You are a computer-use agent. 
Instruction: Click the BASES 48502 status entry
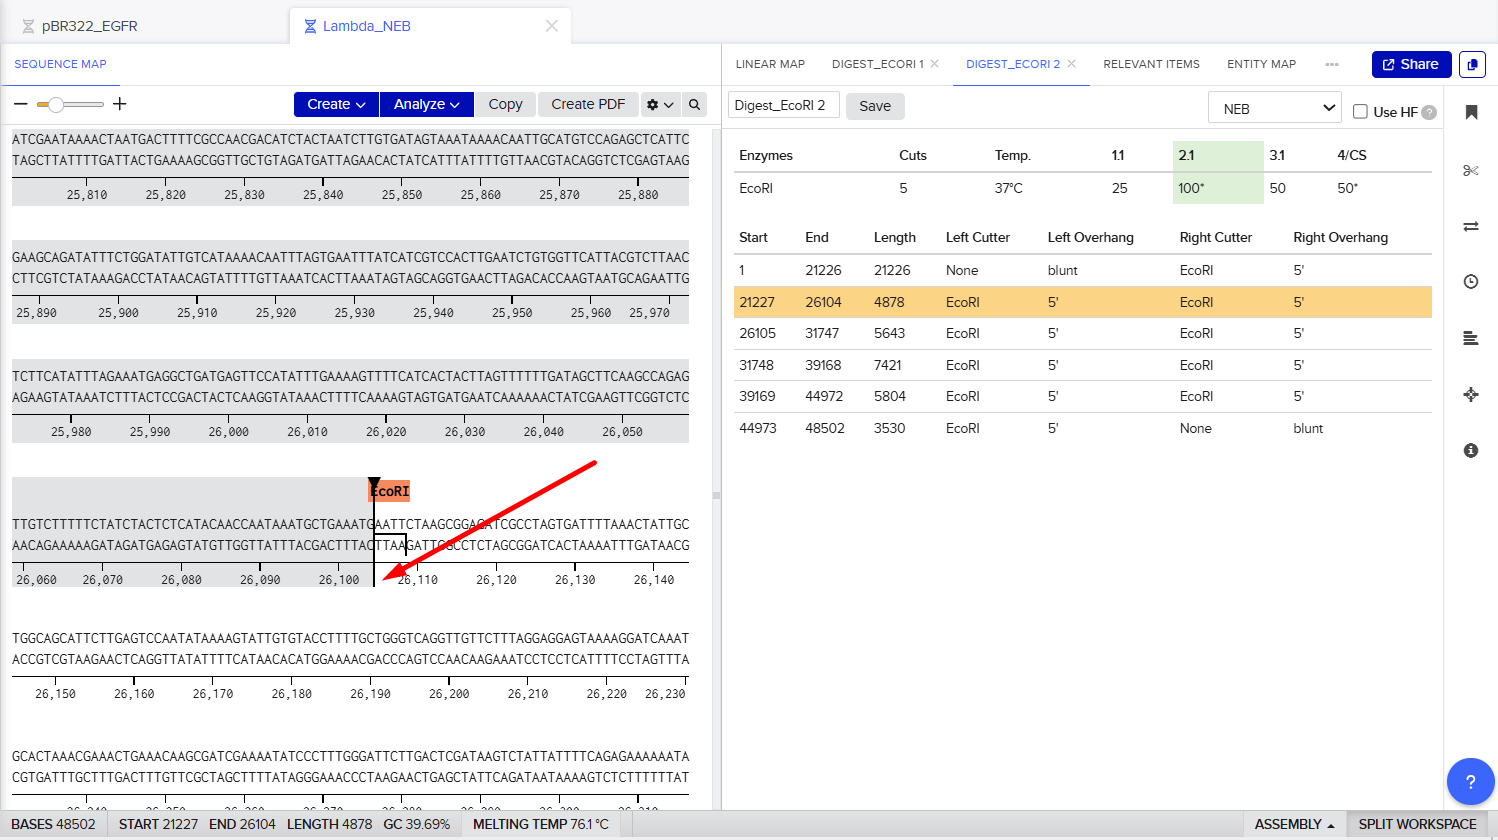pyautogui.click(x=53, y=825)
